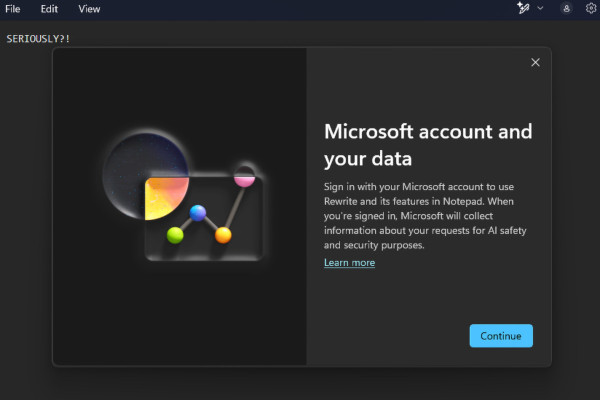Open Notepad settings gear
600x400 pixels.
(591, 8)
